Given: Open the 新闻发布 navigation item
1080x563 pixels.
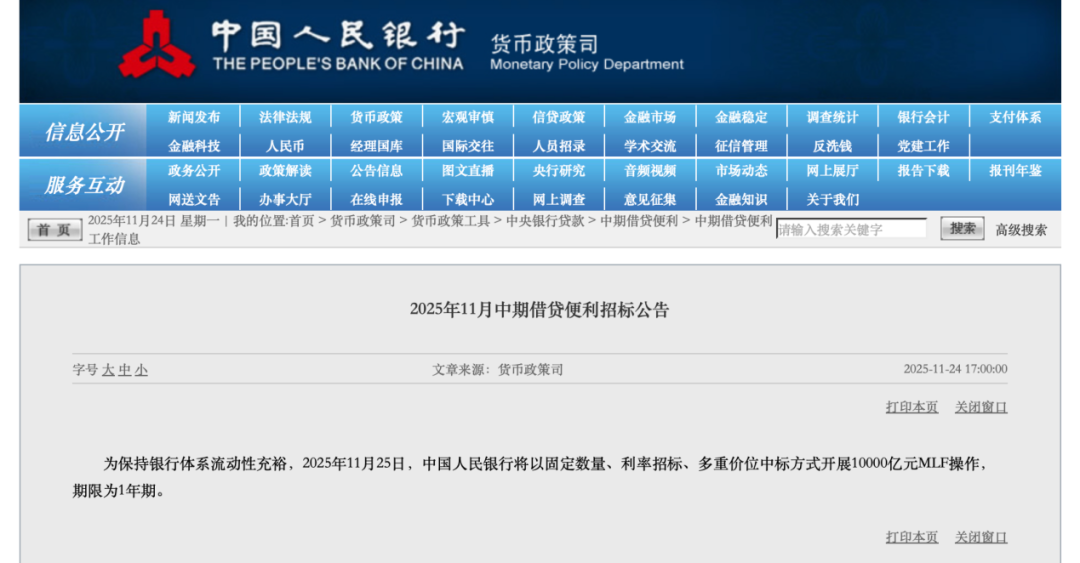Looking at the screenshot, I should coord(194,117).
